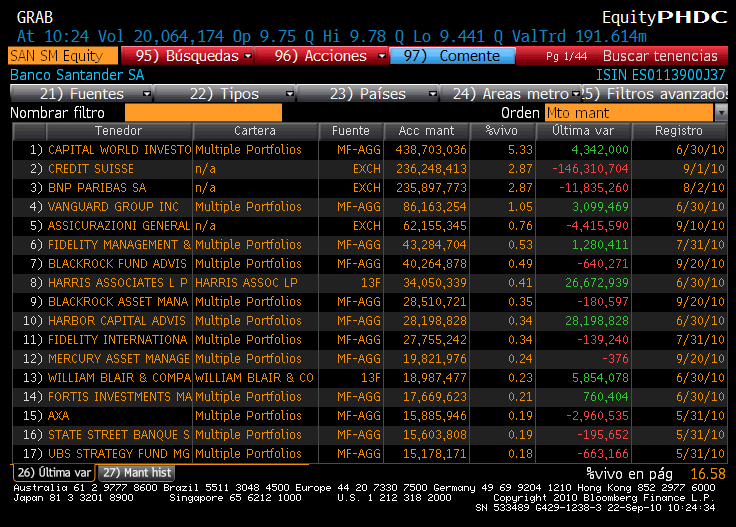The image size is (736, 527).
Task: Open the 95) Búsquedas menu
Action: point(187,56)
